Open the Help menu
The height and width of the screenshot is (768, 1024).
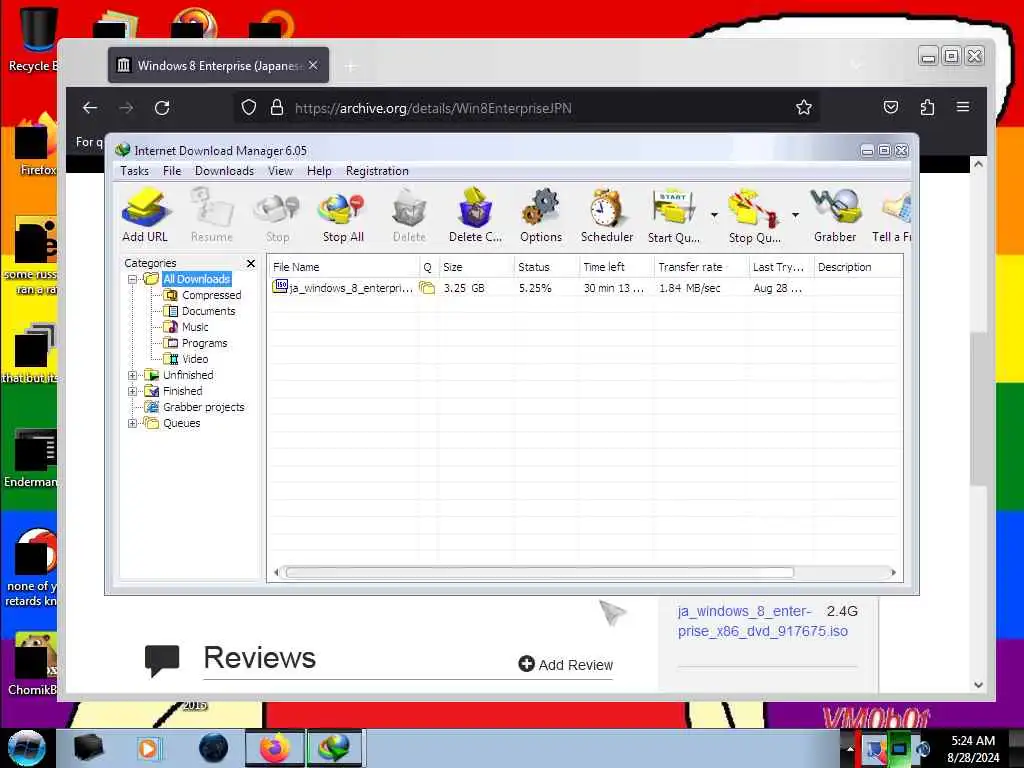[x=319, y=171]
